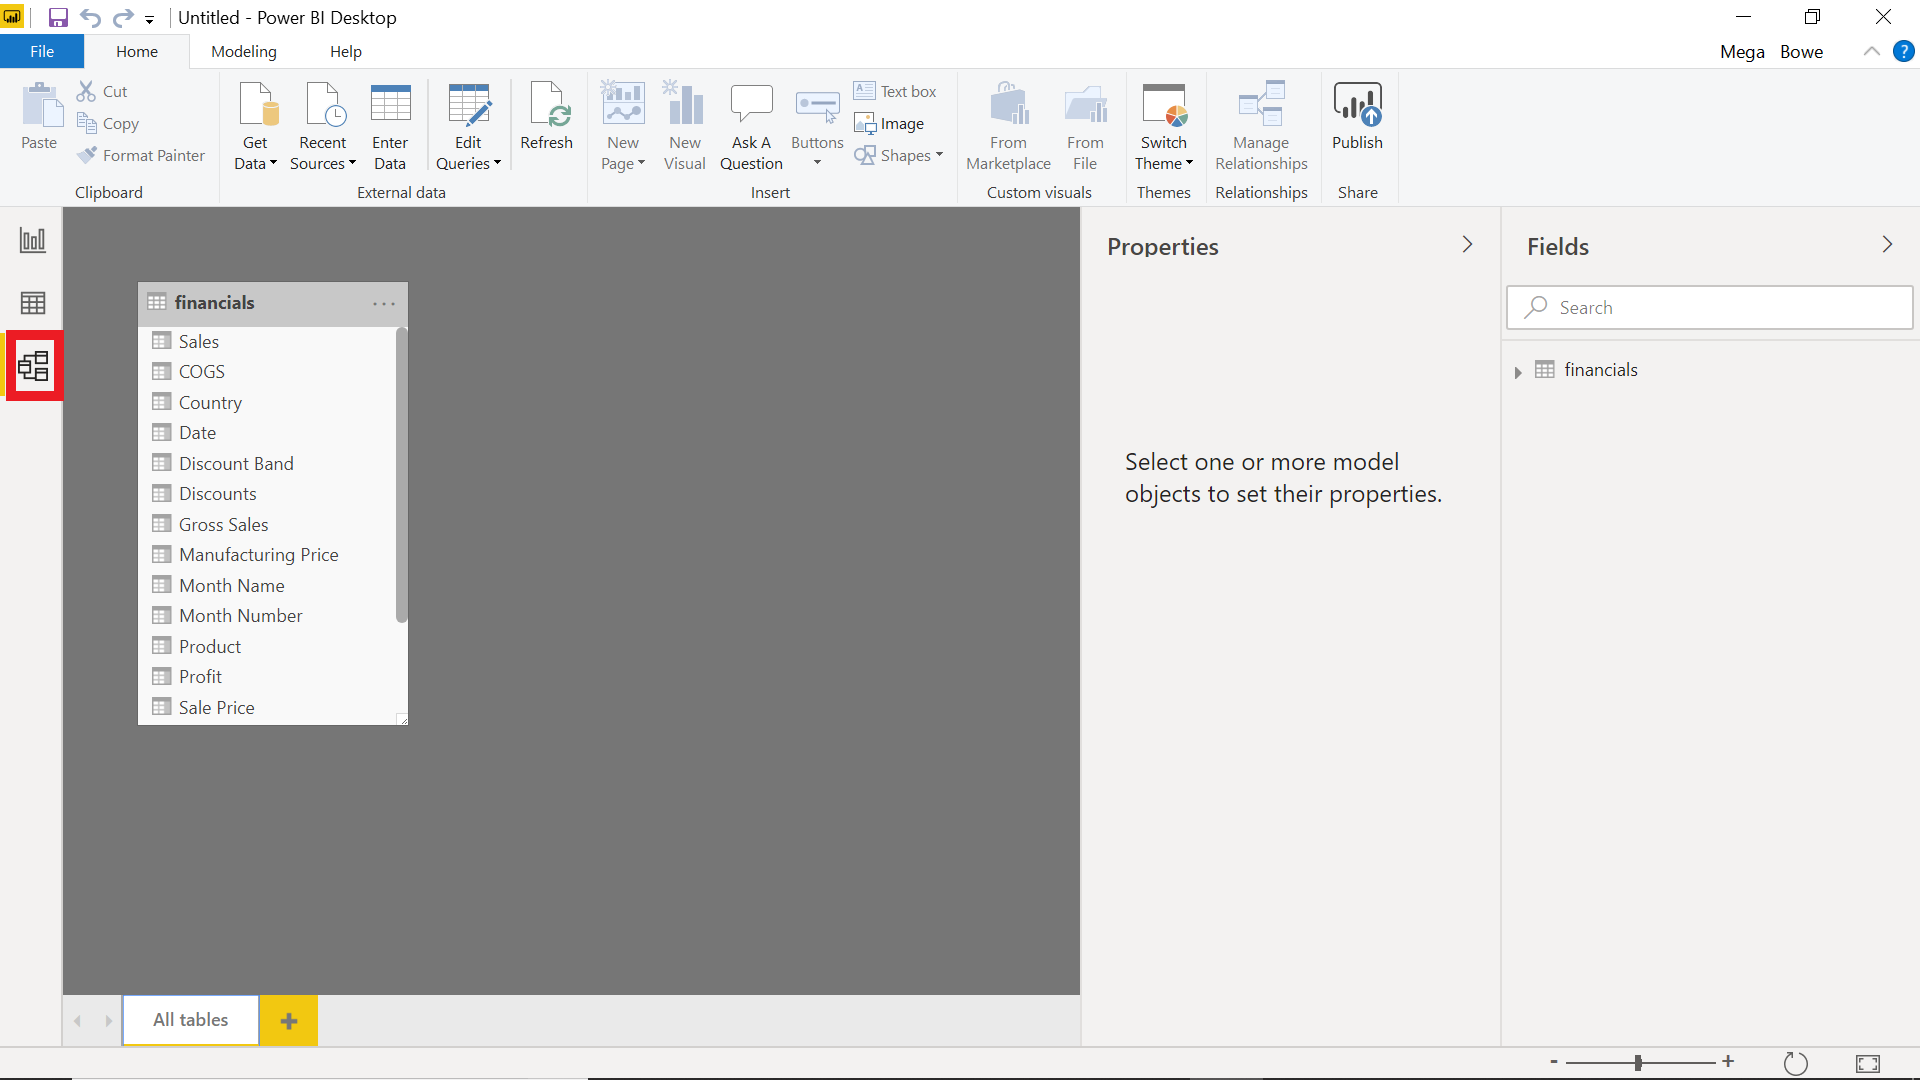The width and height of the screenshot is (1920, 1080).
Task: Click the blue help question mark icon
Action: click(x=1904, y=51)
